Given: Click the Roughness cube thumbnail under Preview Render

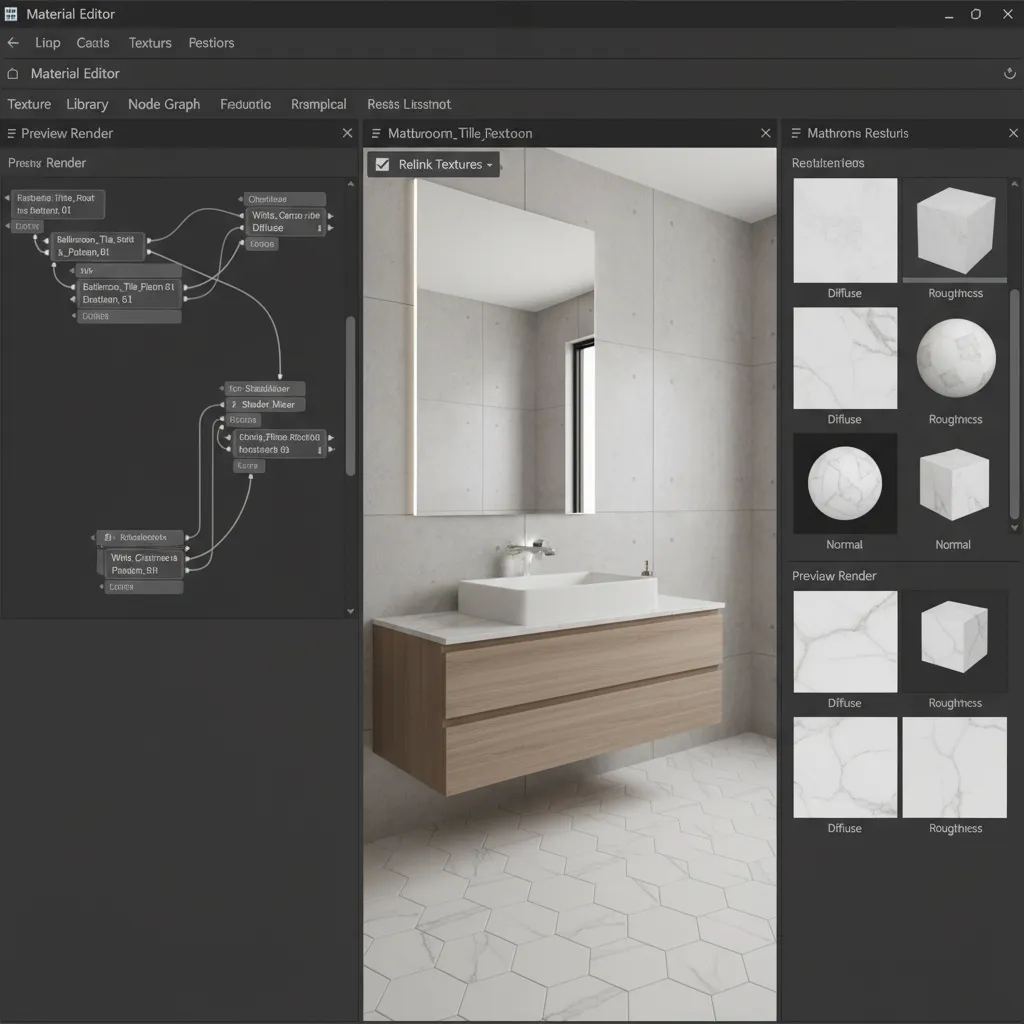Looking at the screenshot, I should (955, 641).
